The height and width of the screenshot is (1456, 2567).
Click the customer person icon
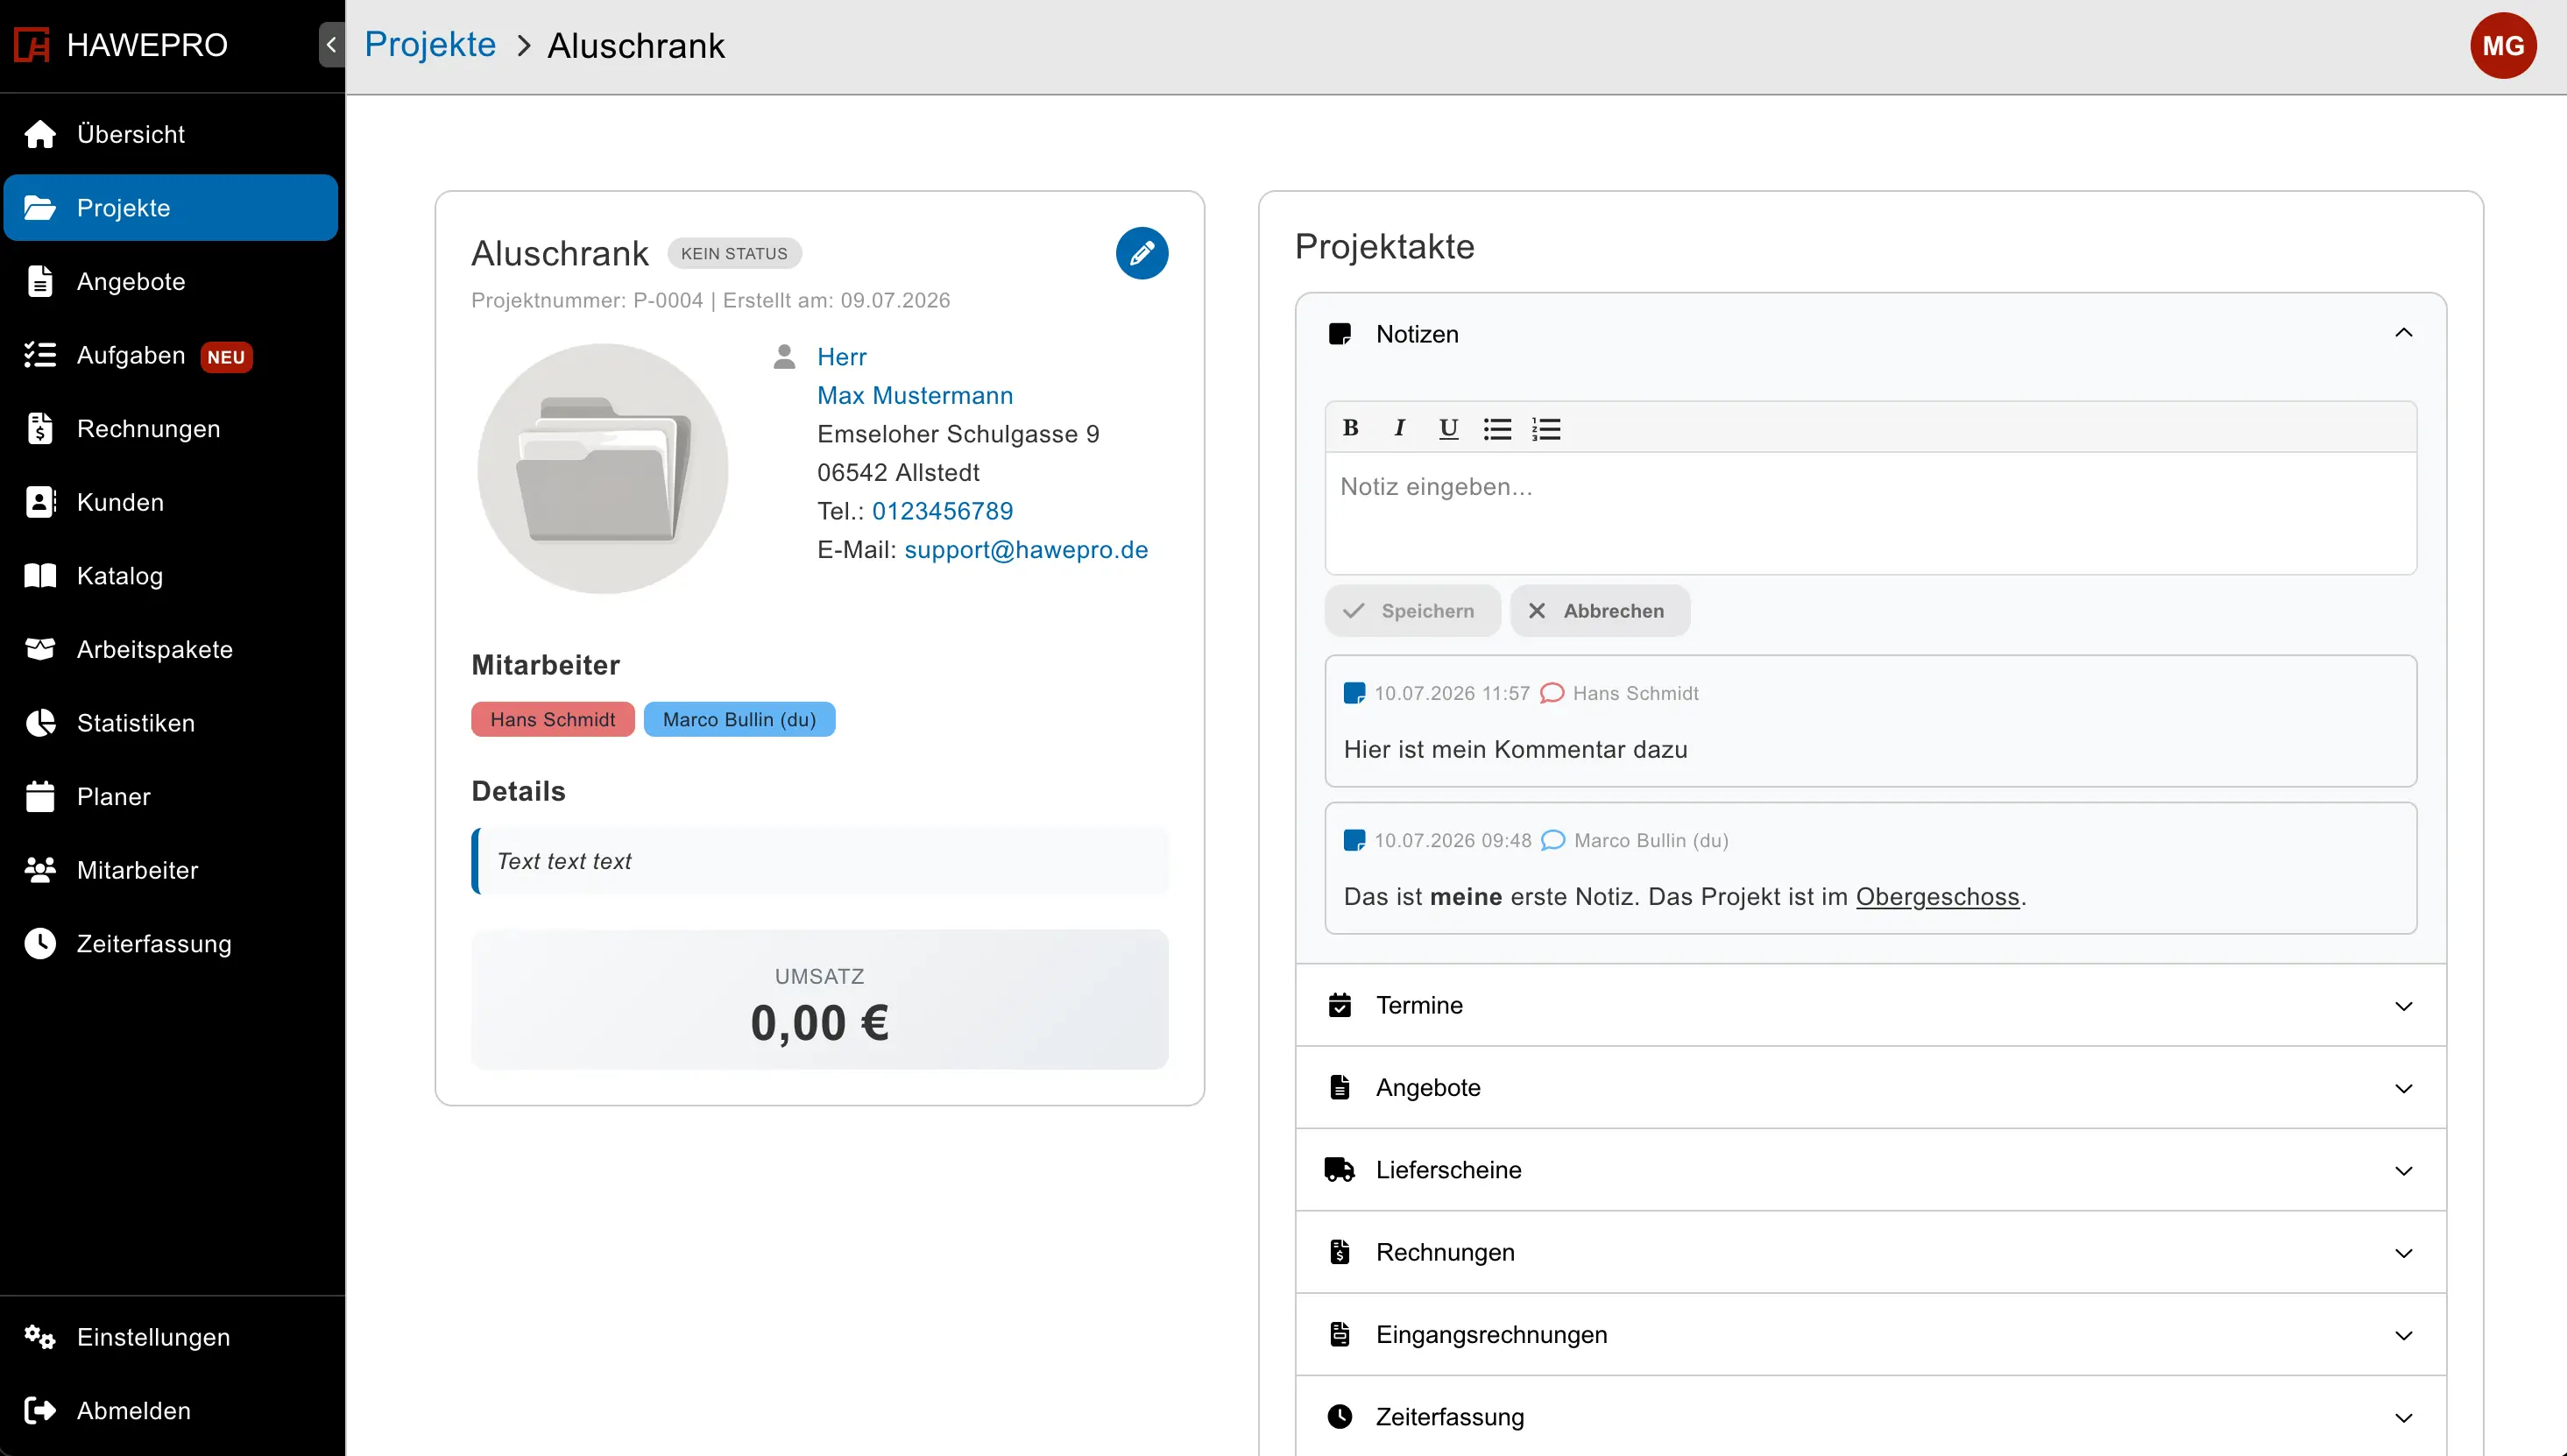(785, 357)
